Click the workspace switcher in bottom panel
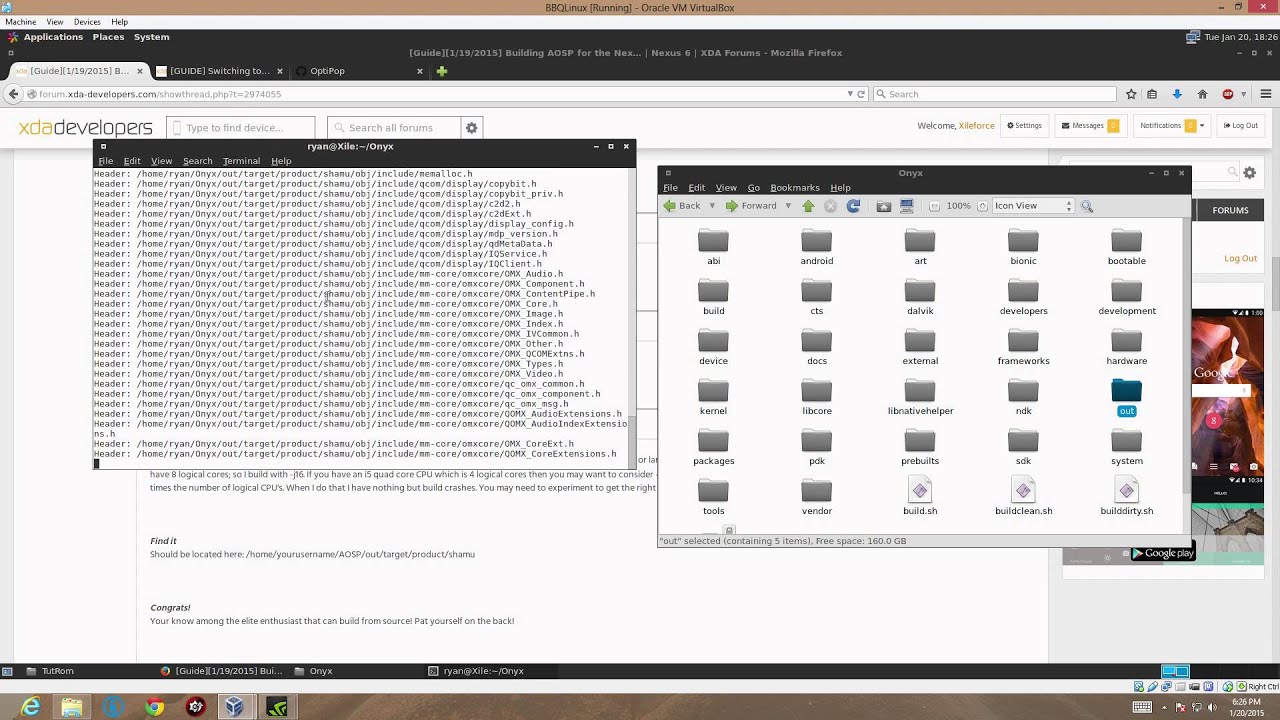 pos(1175,671)
